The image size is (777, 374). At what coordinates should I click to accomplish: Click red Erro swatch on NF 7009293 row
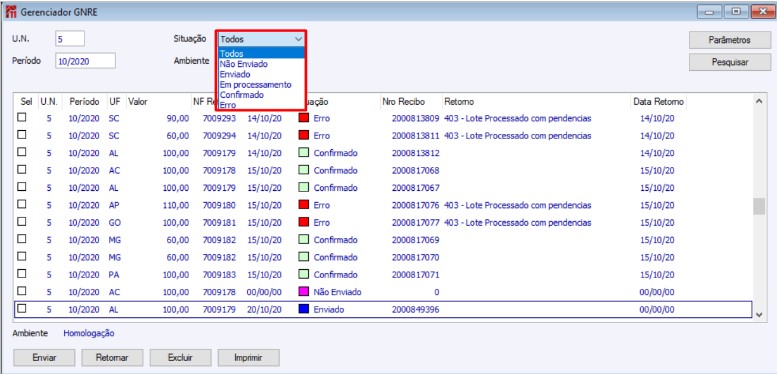coord(304,118)
